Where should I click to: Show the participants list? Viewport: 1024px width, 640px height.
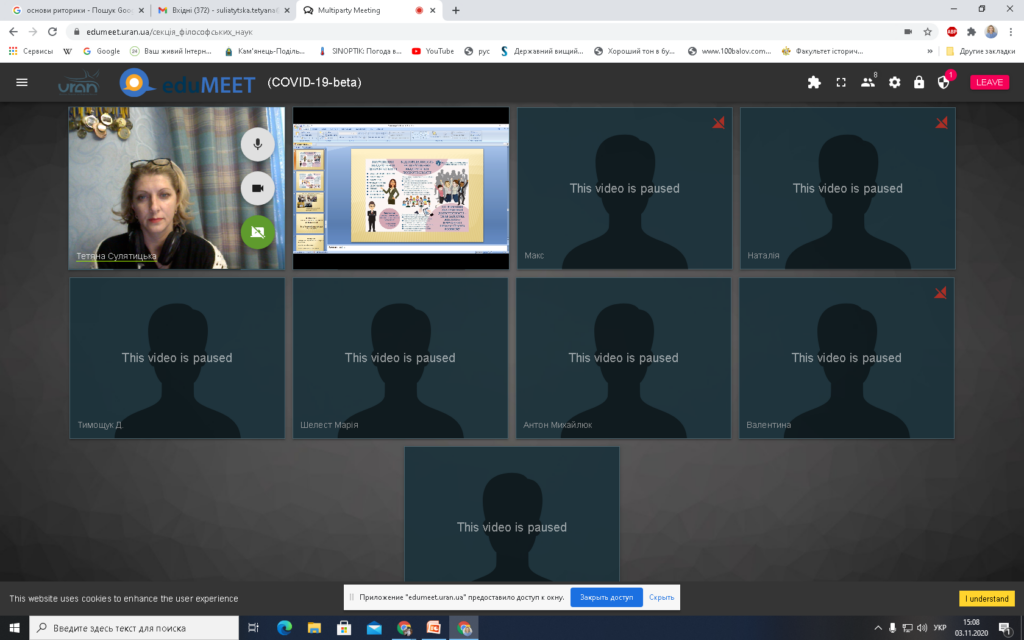pyautogui.click(x=867, y=82)
